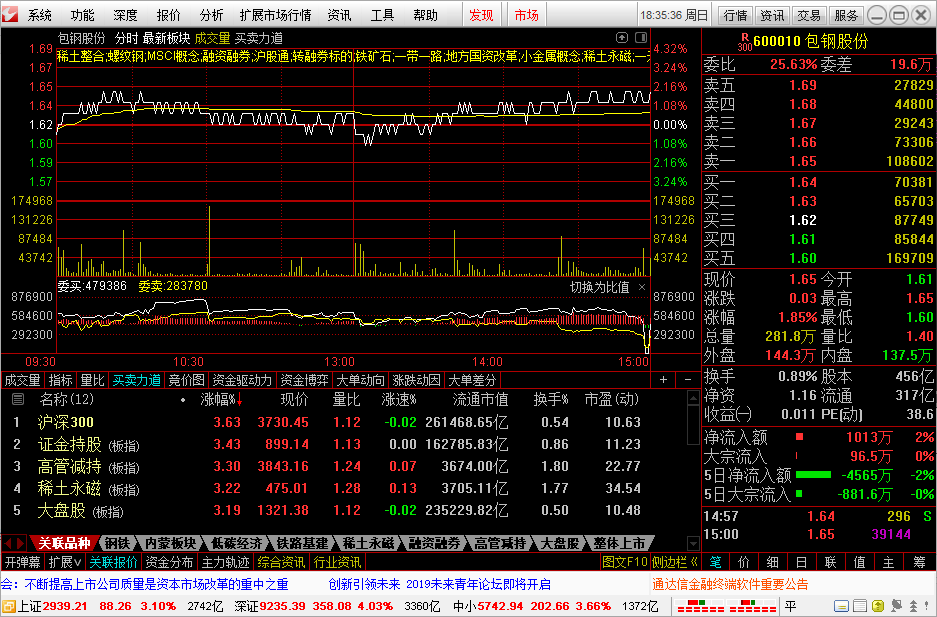Viewport: 937px width, 617px height.
Task: Click the red app logo icon
Action: 10,14
